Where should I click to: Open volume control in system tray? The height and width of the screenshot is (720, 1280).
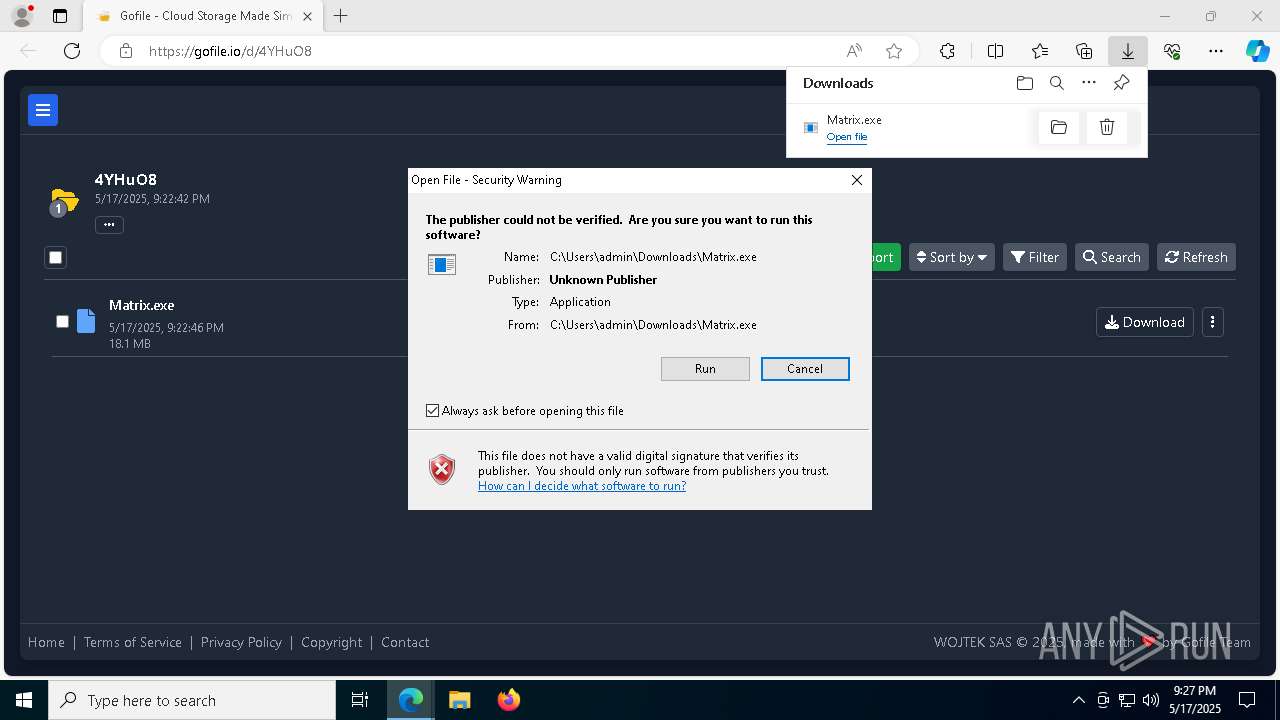click(x=1151, y=700)
